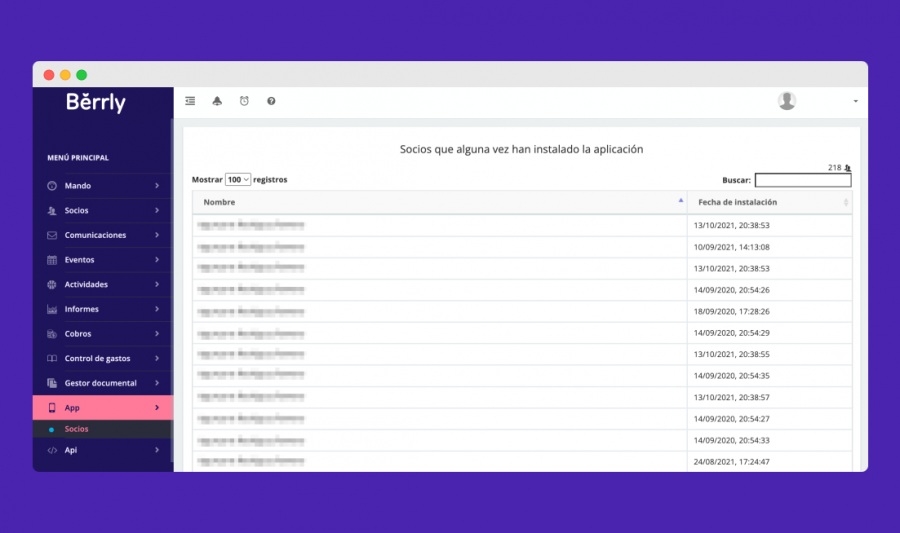Image resolution: width=900 pixels, height=533 pixels.
Task: Click the Api code brackets icon
Action: coord(52,450)
